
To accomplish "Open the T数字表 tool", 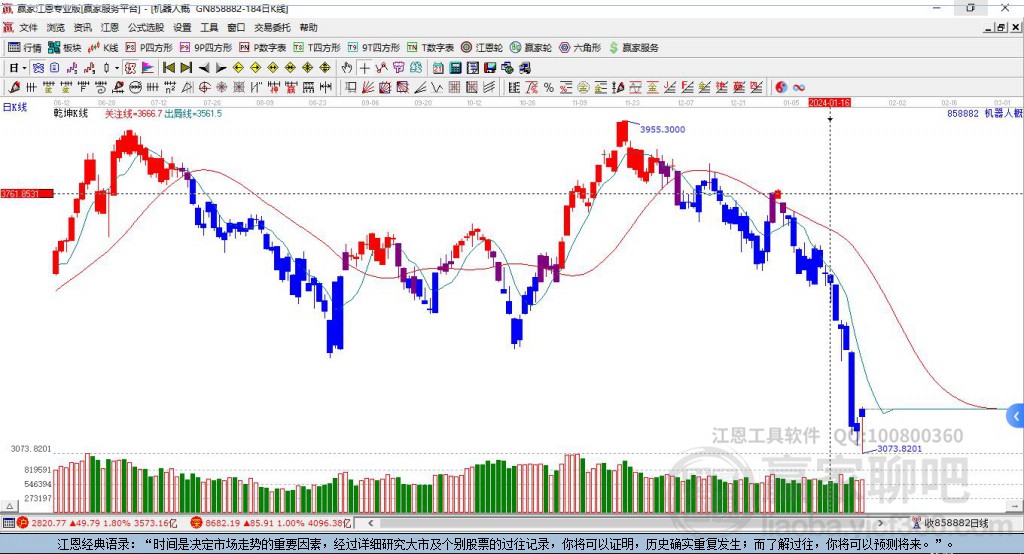I will click(430, 48).
